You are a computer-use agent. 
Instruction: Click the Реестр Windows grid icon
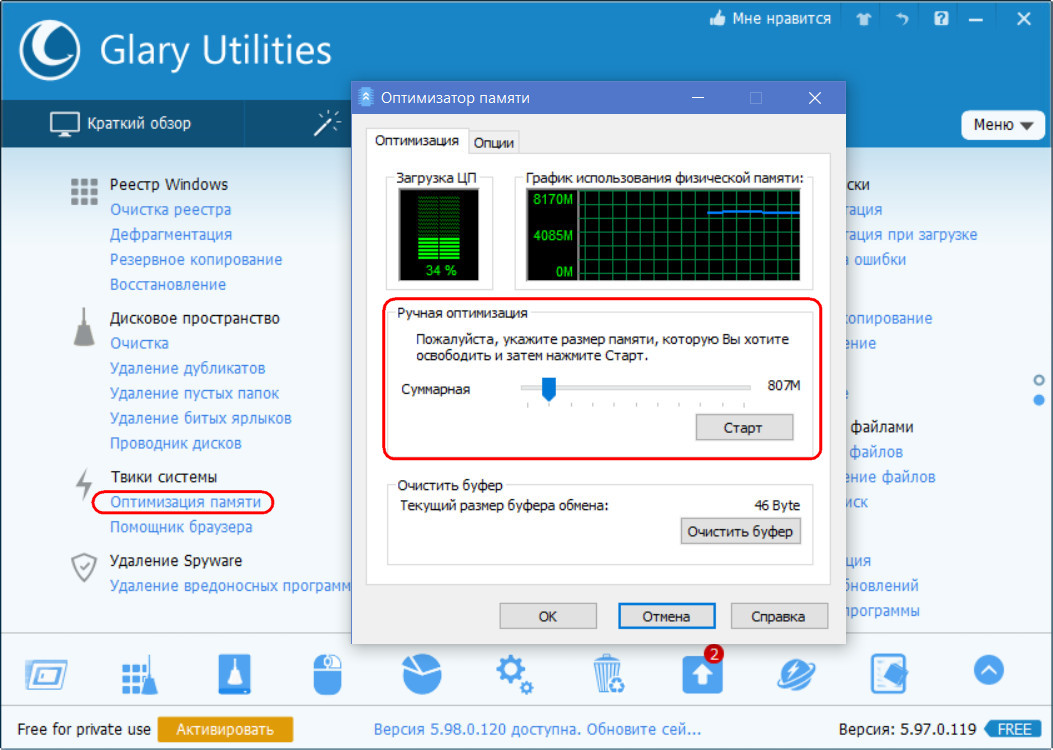point(84,192)
